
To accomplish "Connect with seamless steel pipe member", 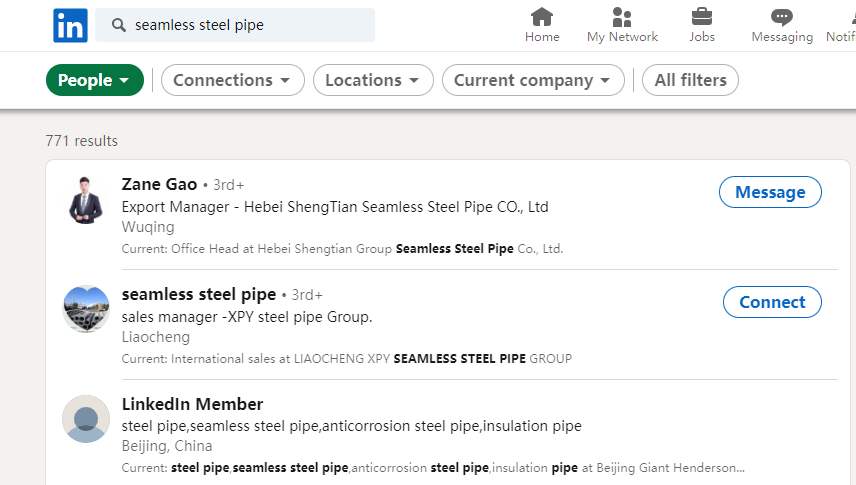I will pyautogui.click(x=771, y=302).
